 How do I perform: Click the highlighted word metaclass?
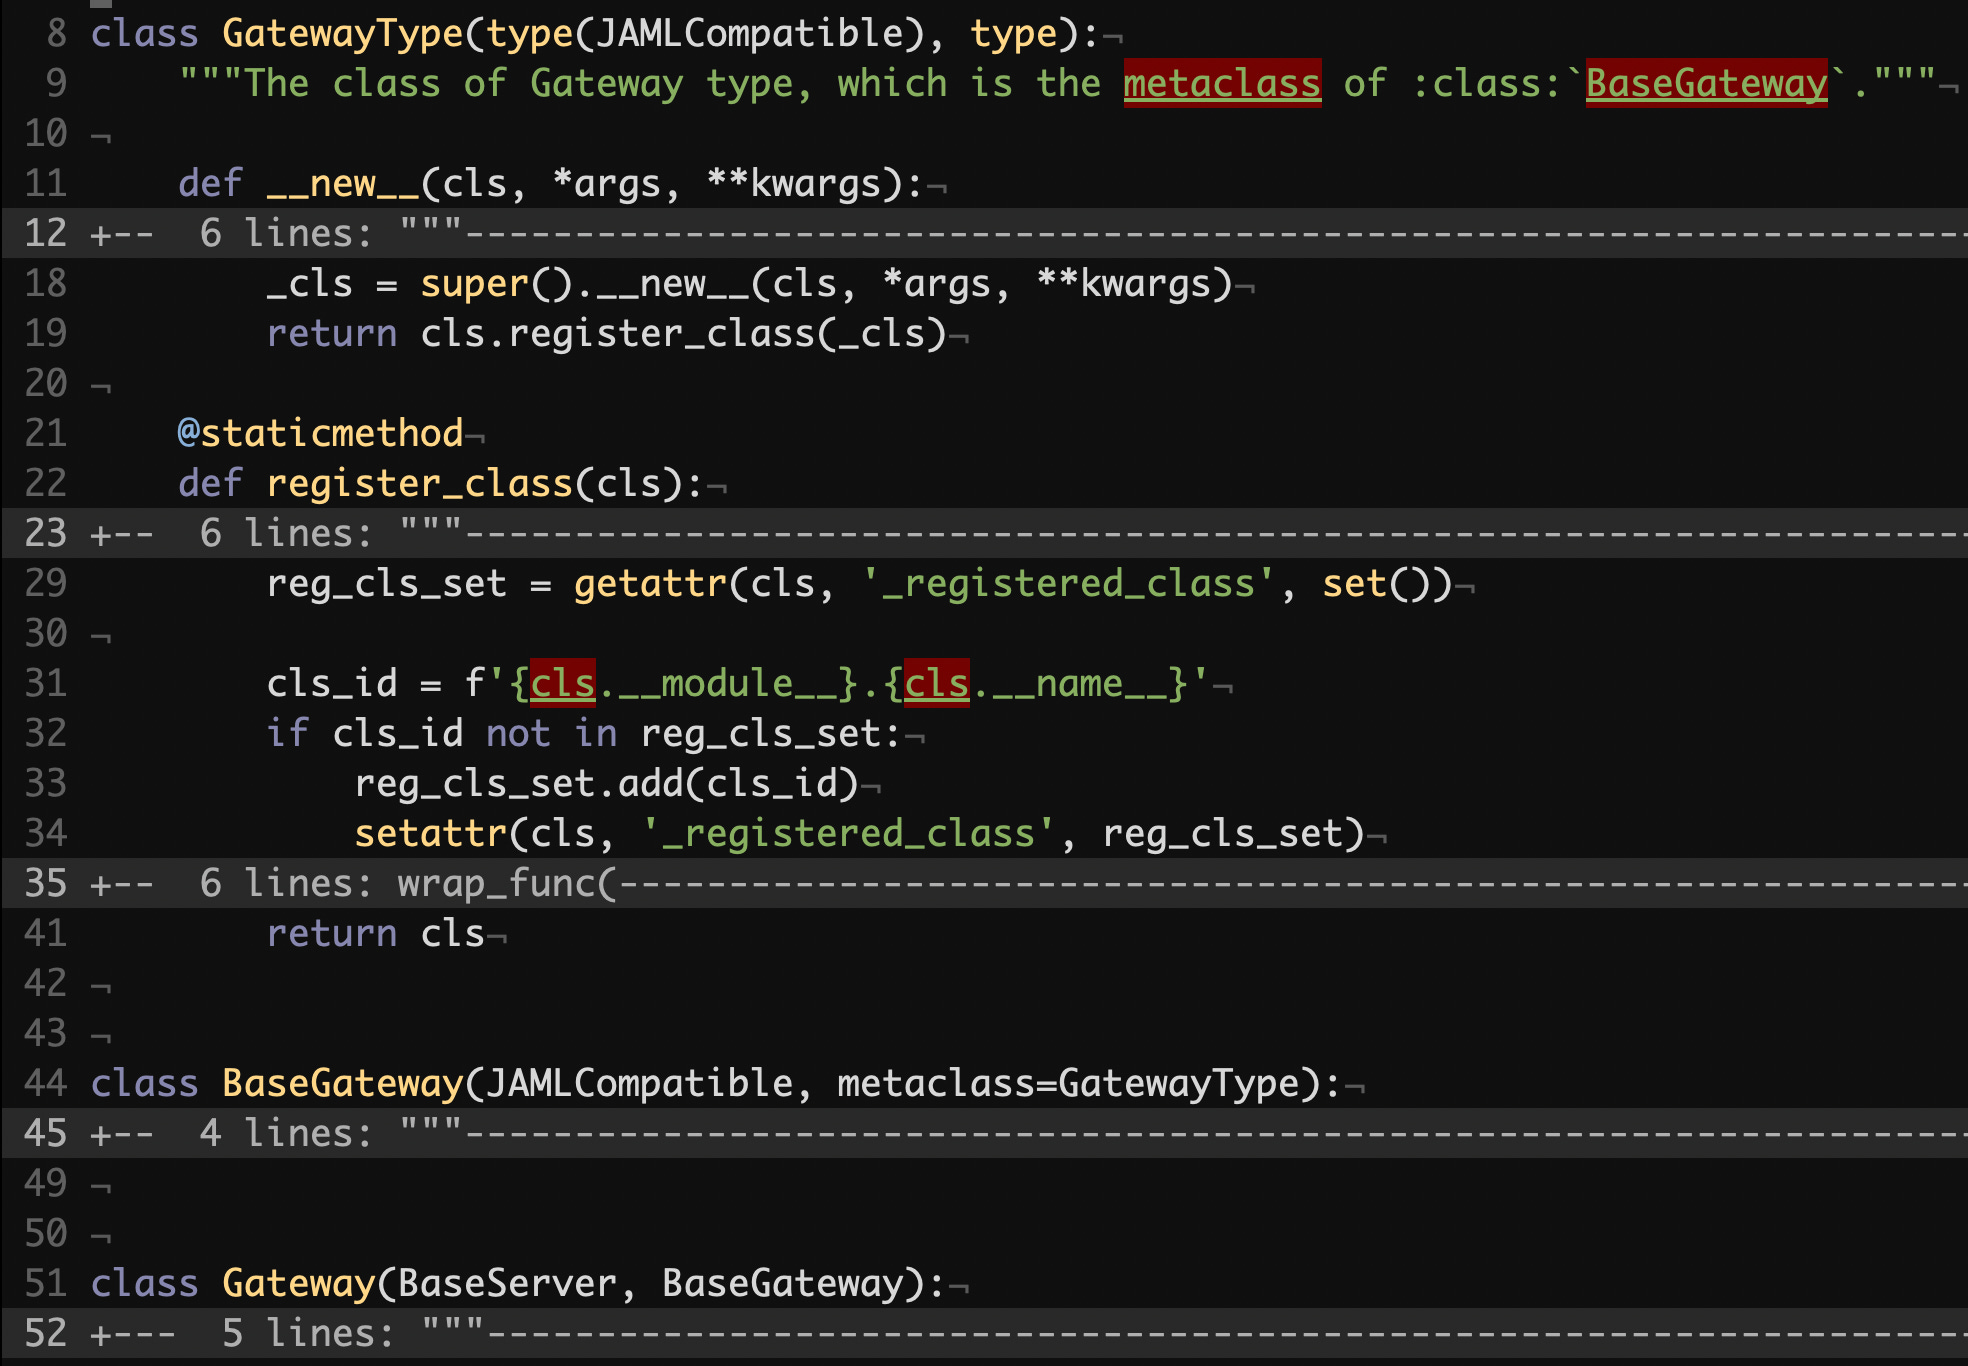point(1221,83)
